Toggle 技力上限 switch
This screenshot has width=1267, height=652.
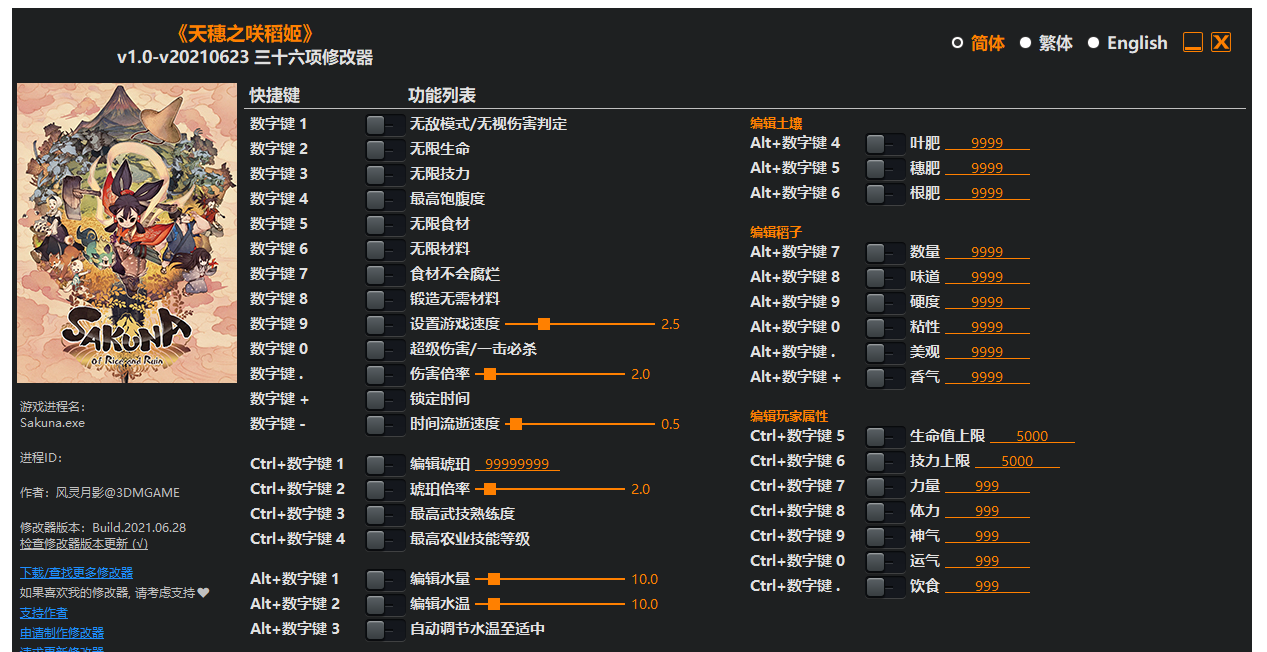click(x=885, y=461)
